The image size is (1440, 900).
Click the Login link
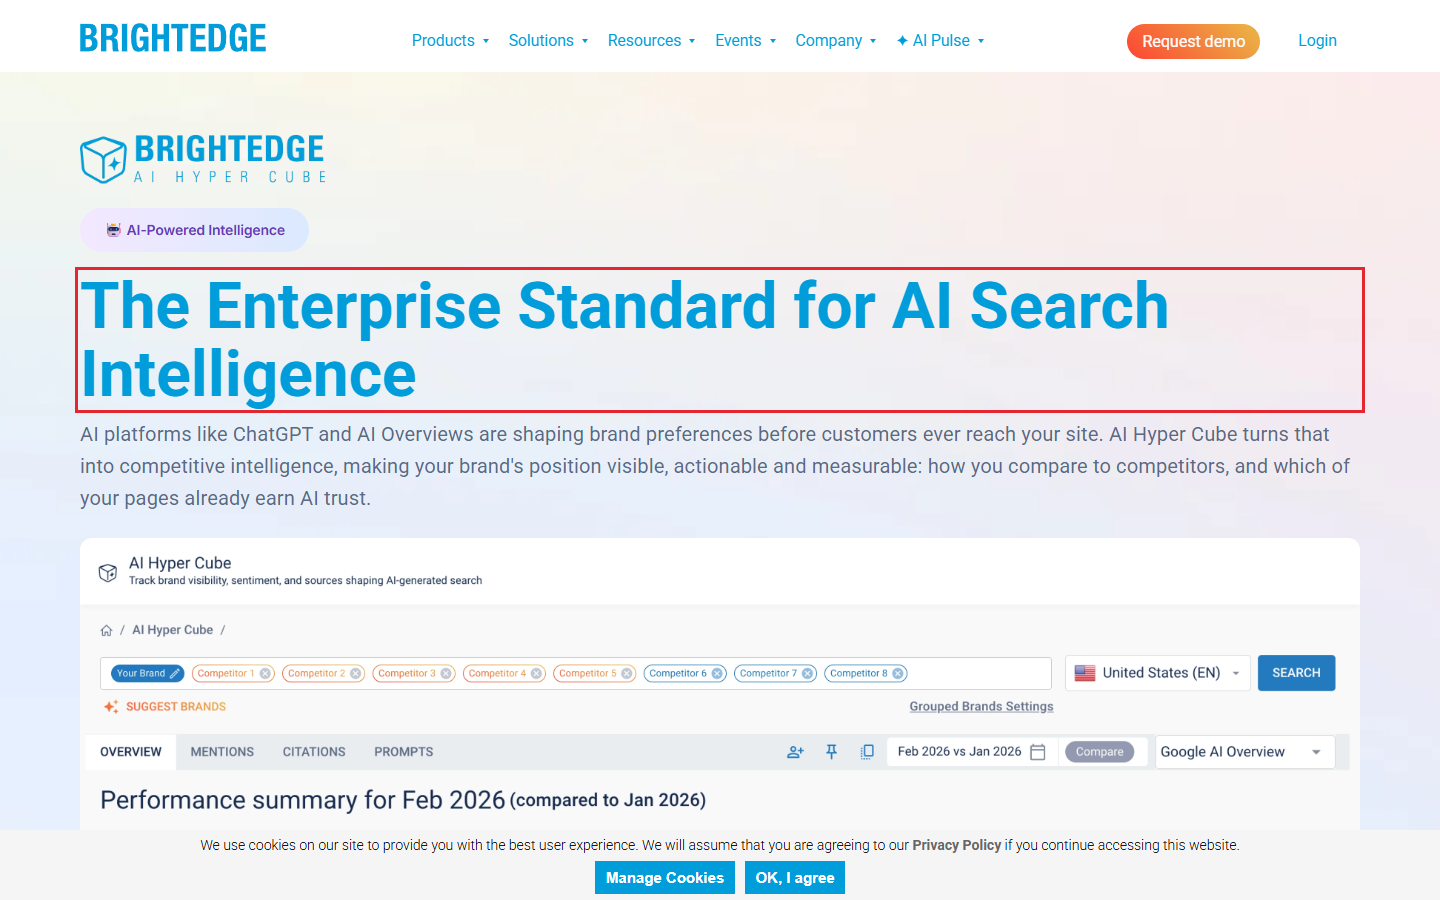point(1317,41)
